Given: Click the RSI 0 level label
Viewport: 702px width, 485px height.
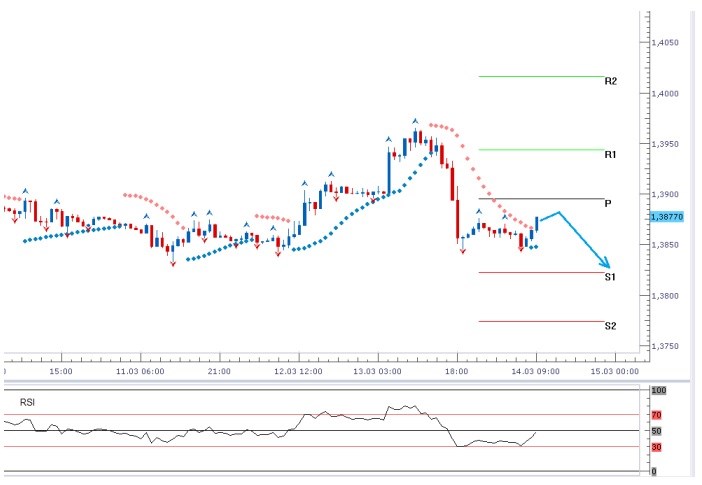Looking at the screenshot, I should tap(654, 471).
